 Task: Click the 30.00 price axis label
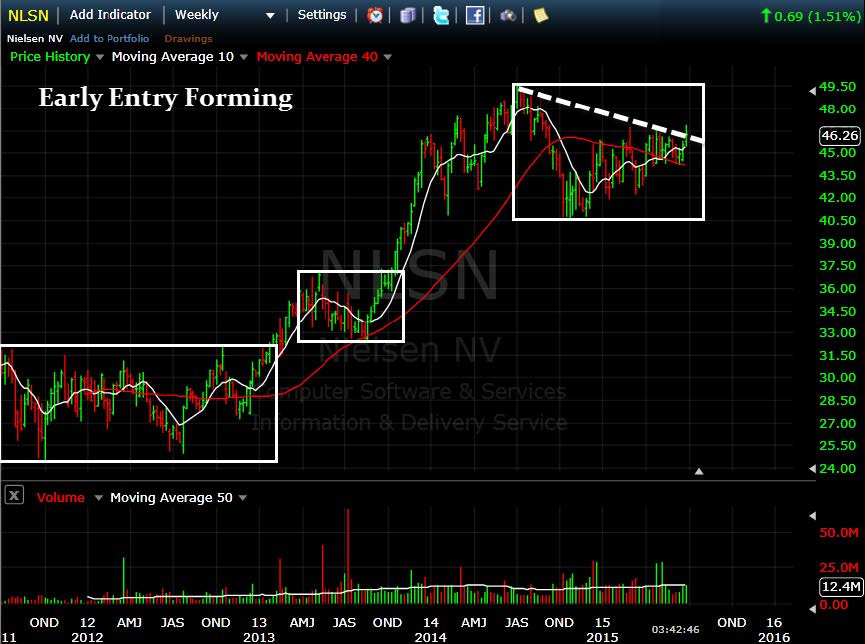(837, 377)
